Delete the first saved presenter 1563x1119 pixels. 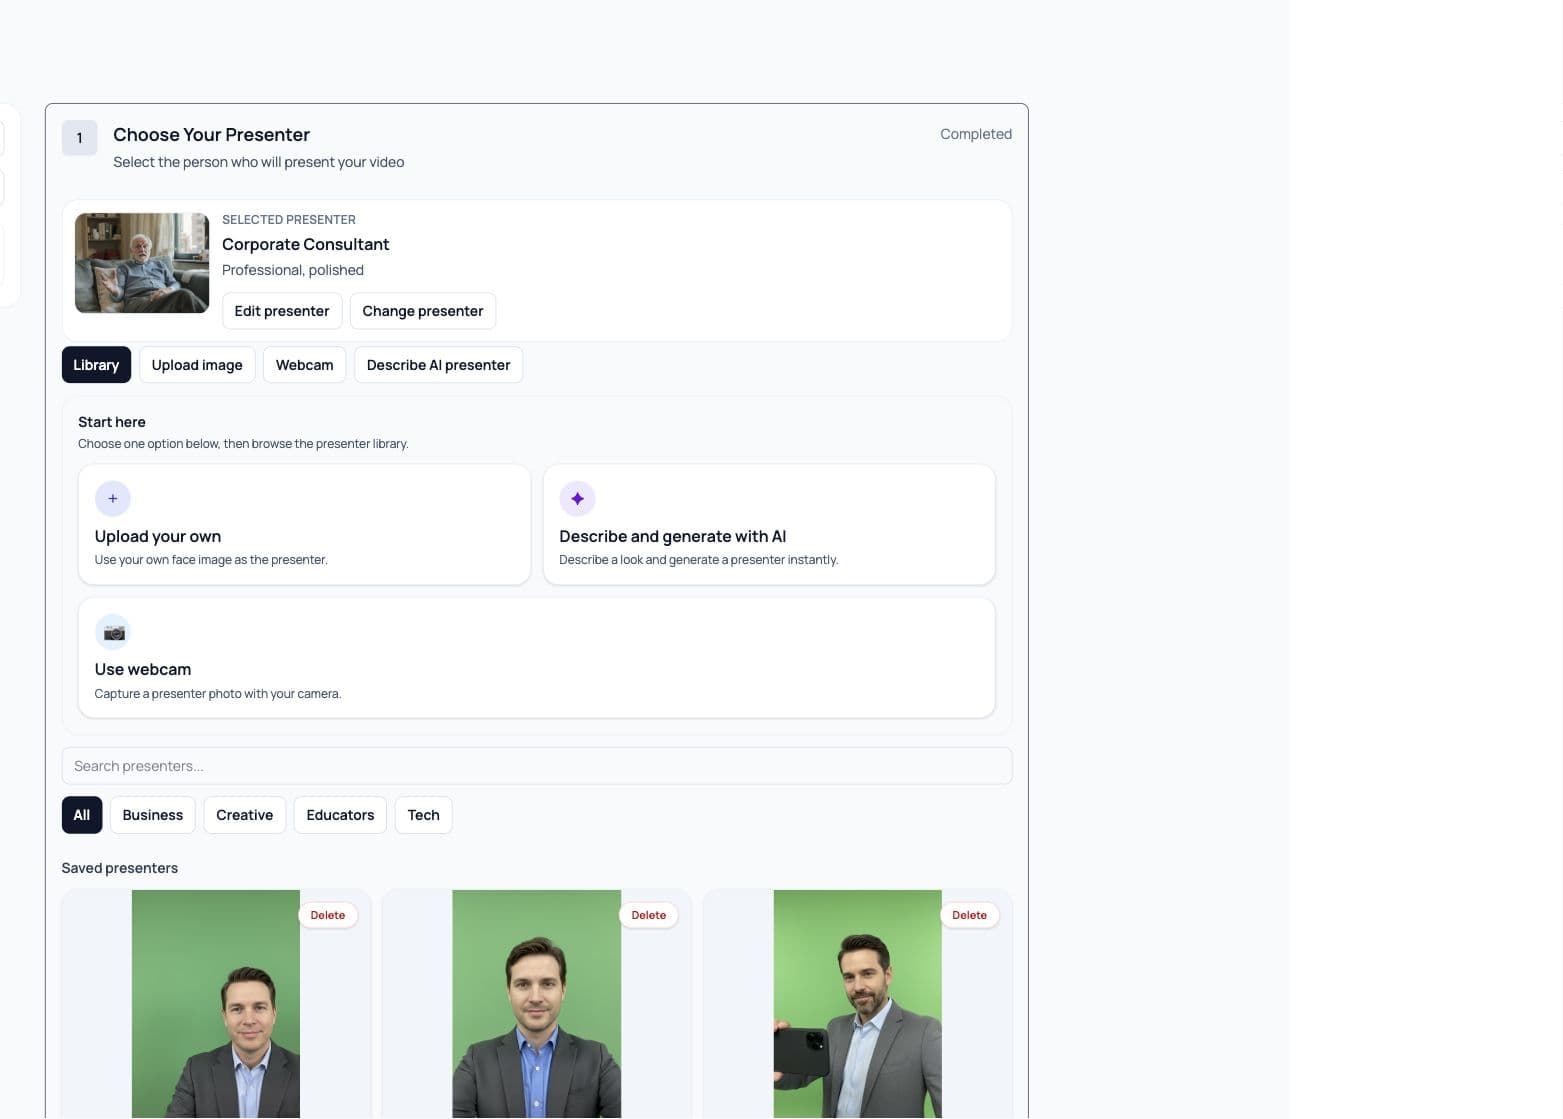tap(328, 915)
